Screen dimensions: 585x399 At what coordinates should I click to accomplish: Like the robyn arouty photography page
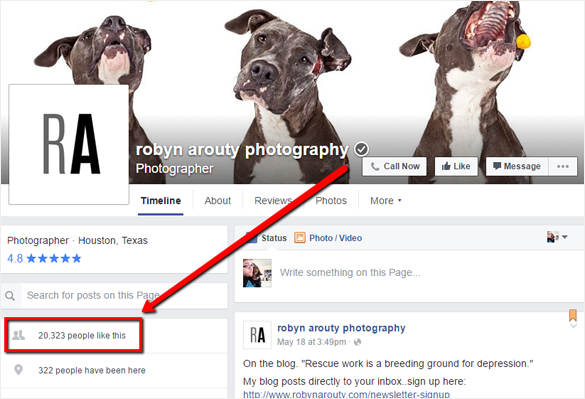(x=456, y=166)
